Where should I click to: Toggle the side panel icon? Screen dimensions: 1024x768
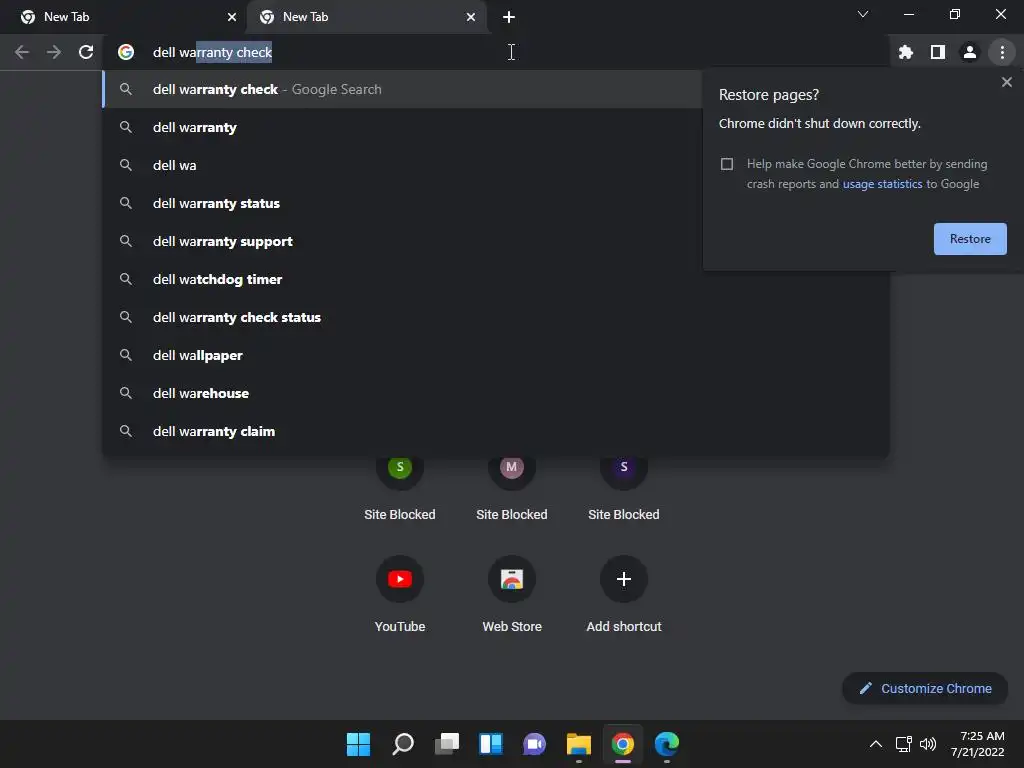tap(938, 52)
